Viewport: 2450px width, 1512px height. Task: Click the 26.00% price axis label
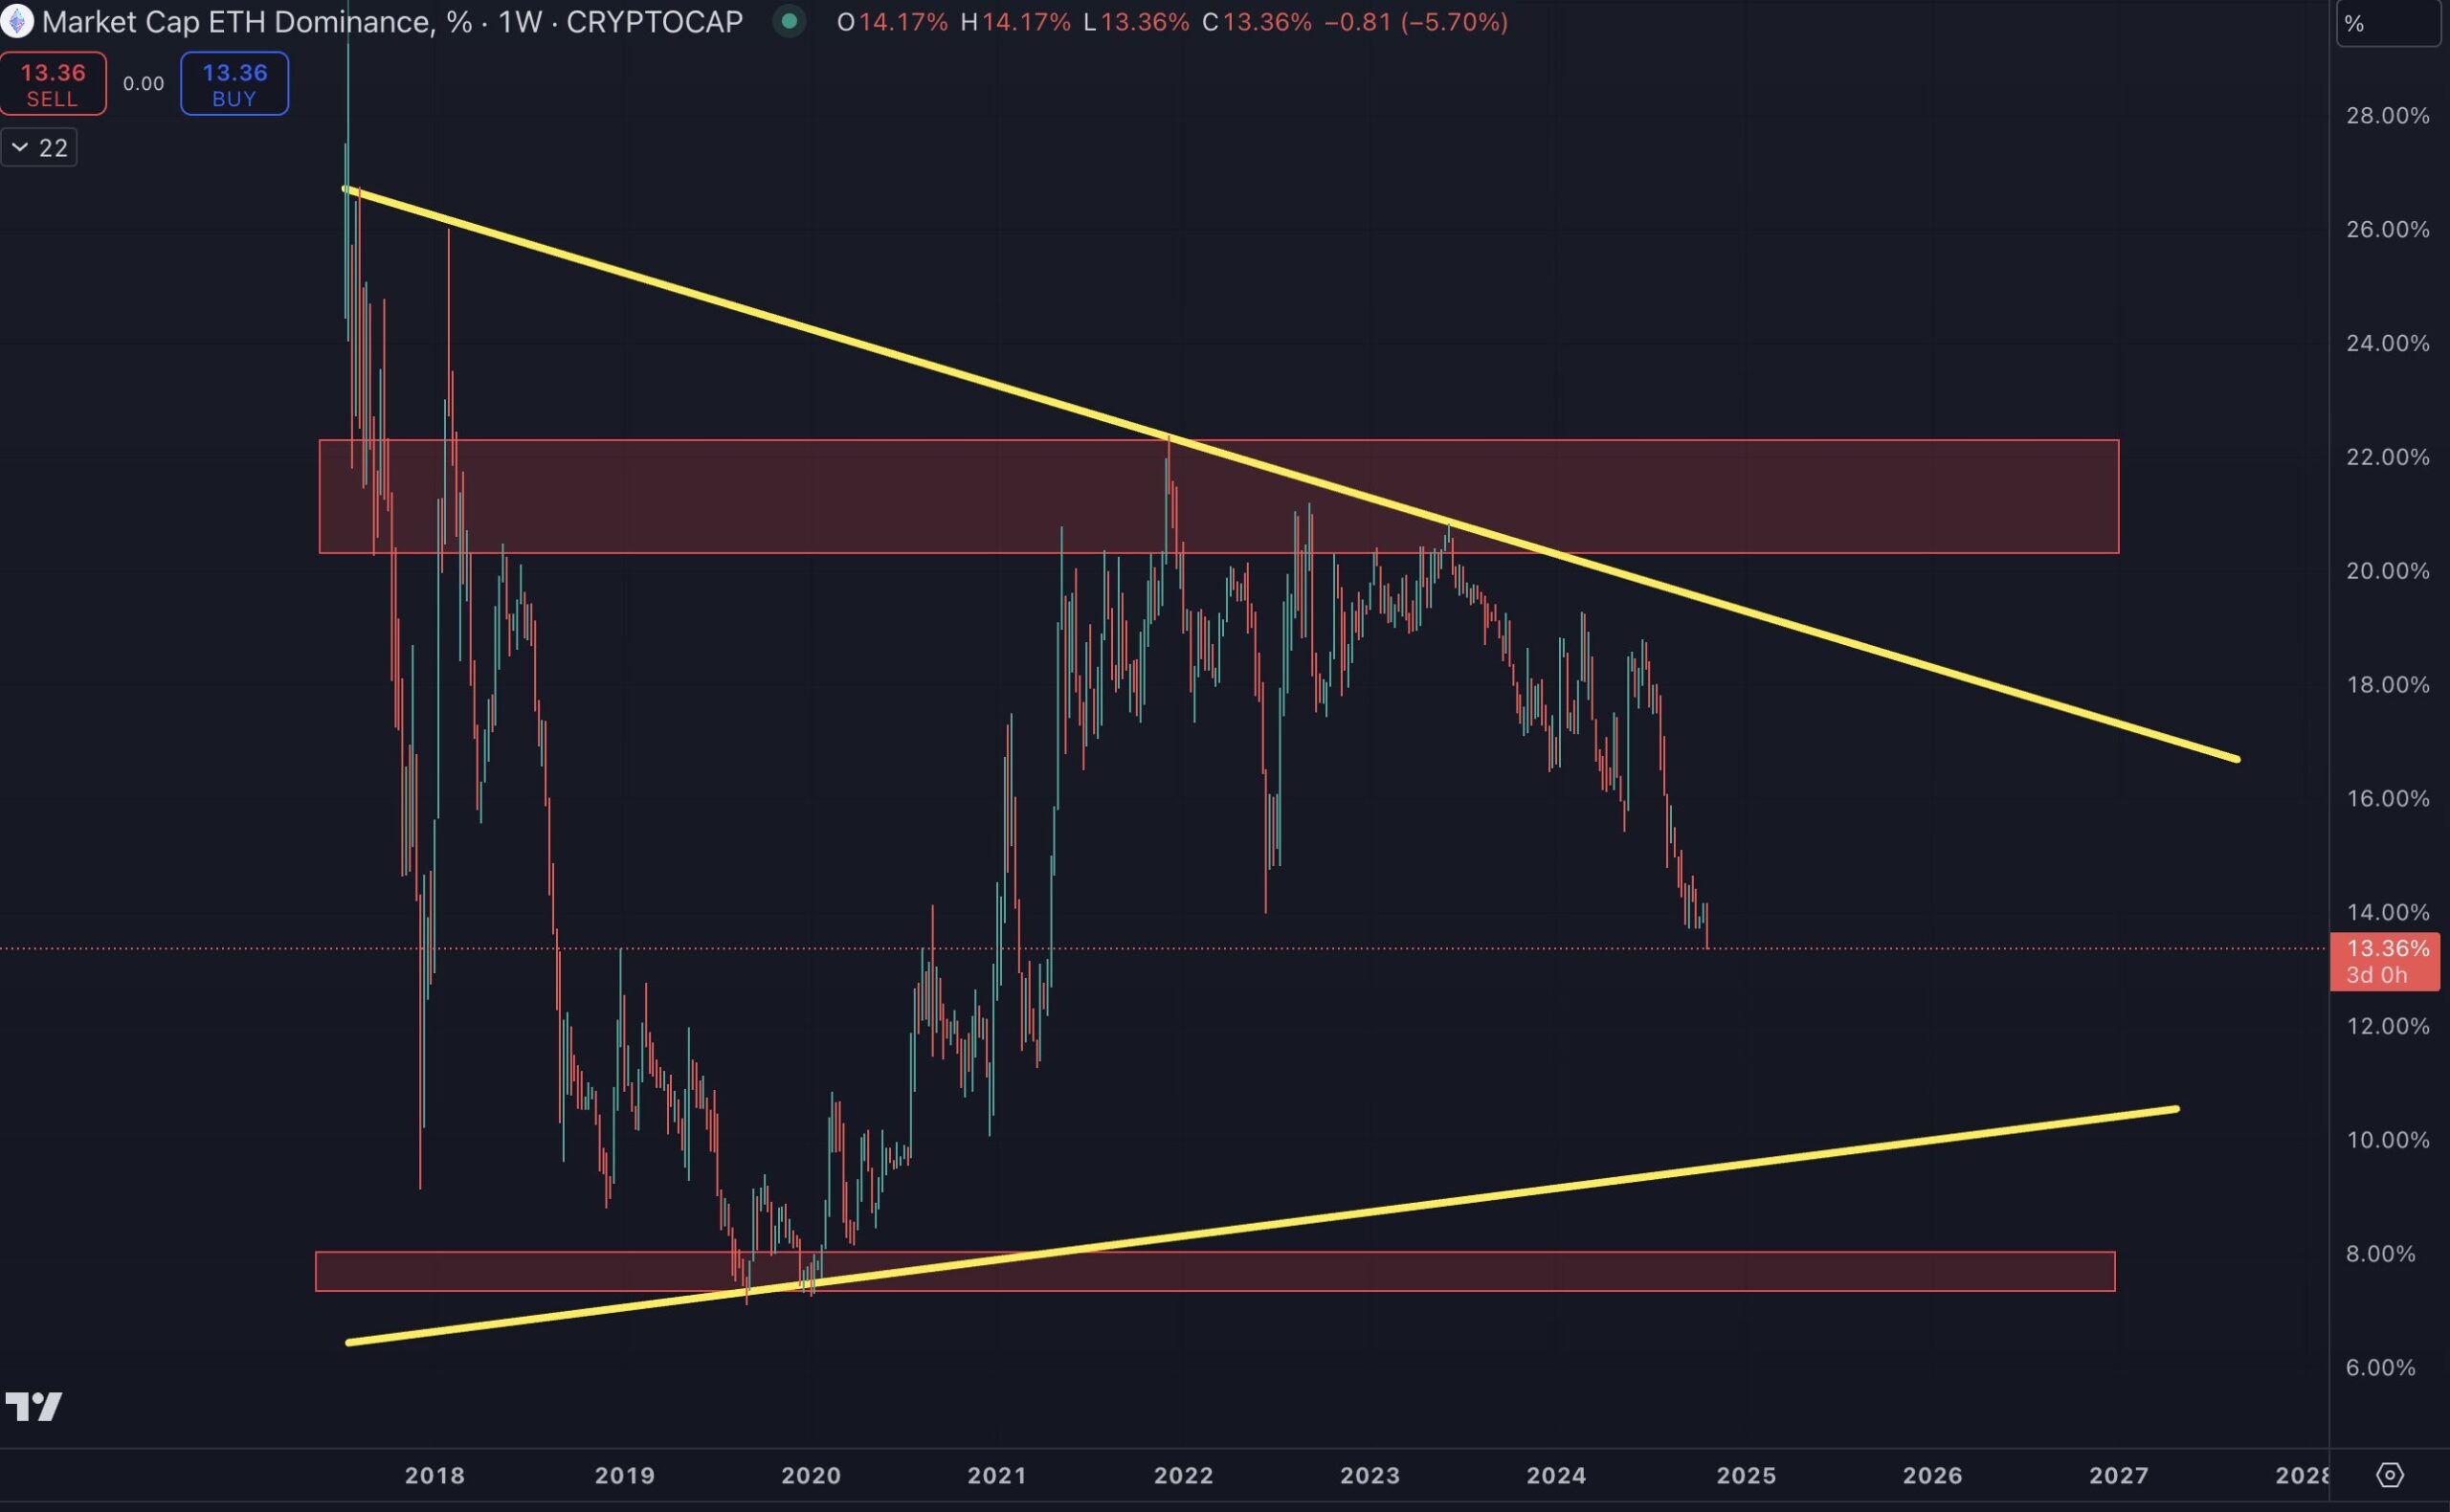[2388, 230]
